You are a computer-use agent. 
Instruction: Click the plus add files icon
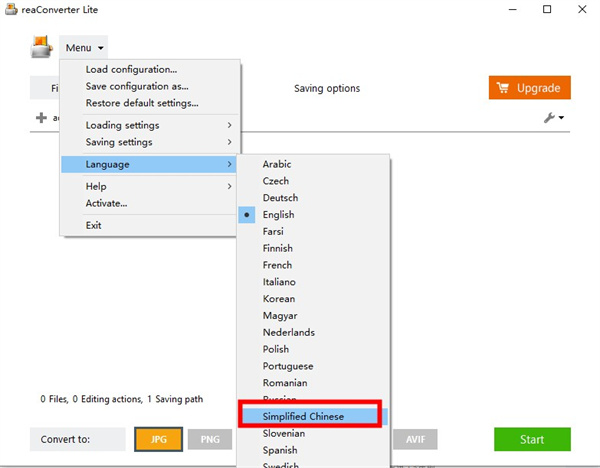(x=41, y=118)
